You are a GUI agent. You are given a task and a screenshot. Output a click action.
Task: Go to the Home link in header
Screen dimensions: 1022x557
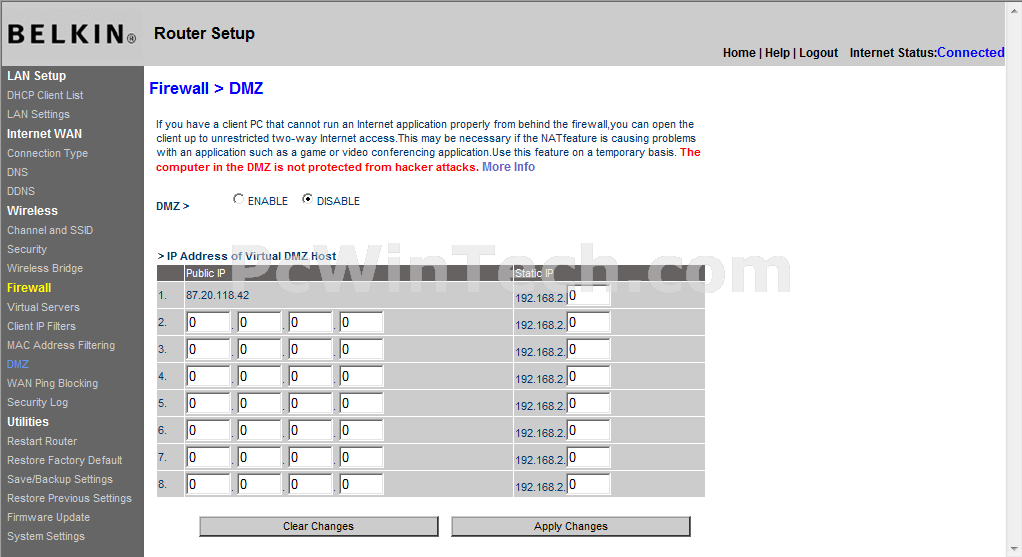click(739, 53)
